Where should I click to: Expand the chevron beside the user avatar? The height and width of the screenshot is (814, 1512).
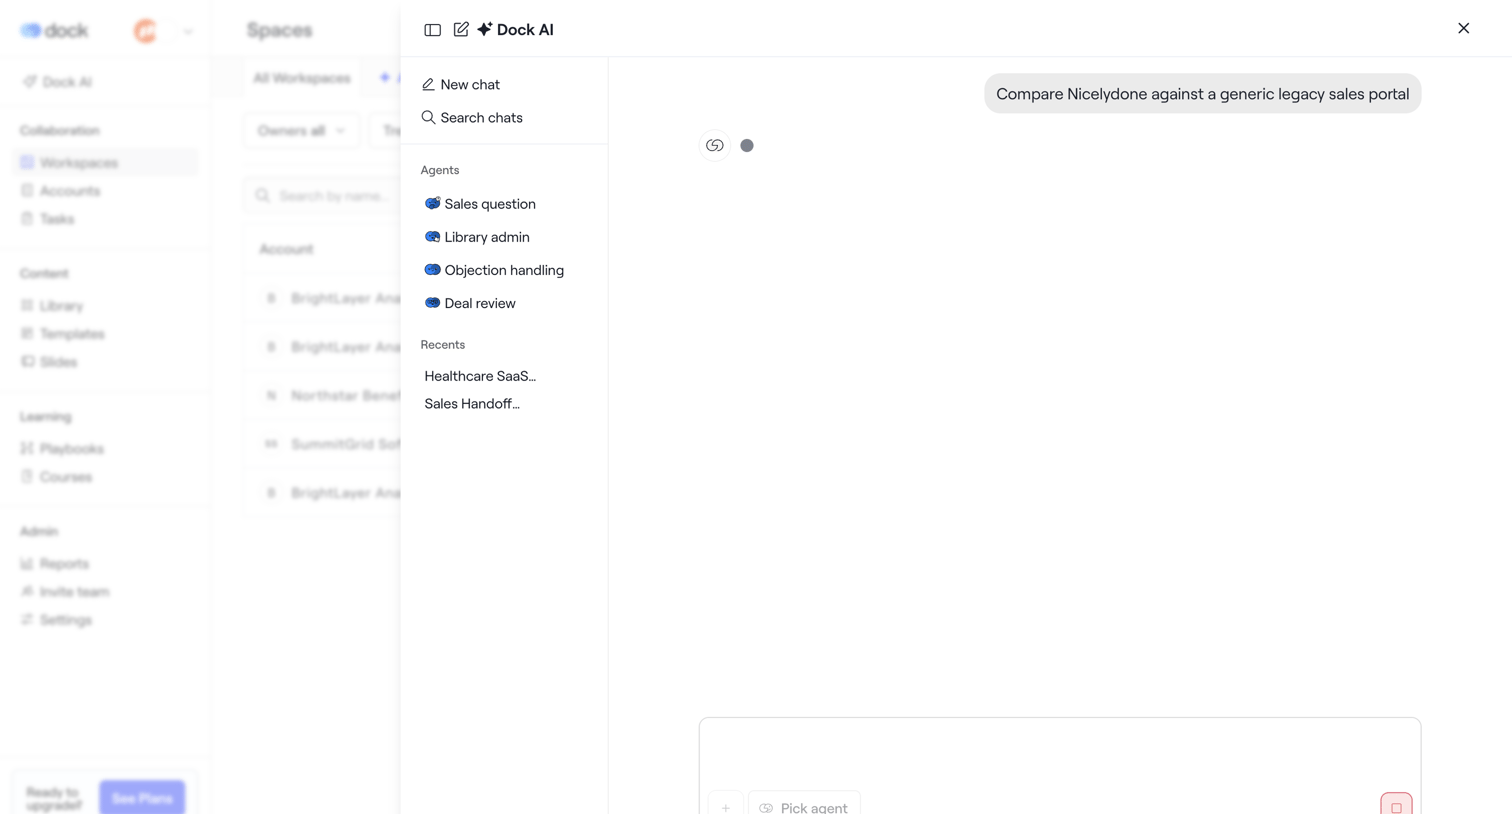188,31
